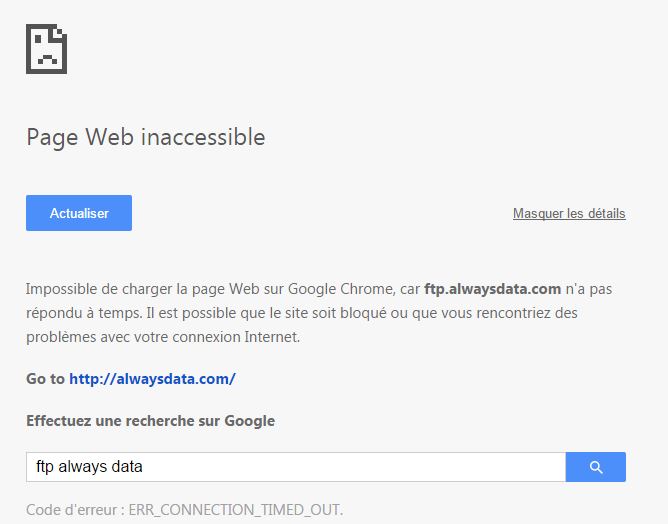This screenshot has width=668, height=524.
Task: Click the 'ftp always data' search text
Action: (x=89, y=467)
